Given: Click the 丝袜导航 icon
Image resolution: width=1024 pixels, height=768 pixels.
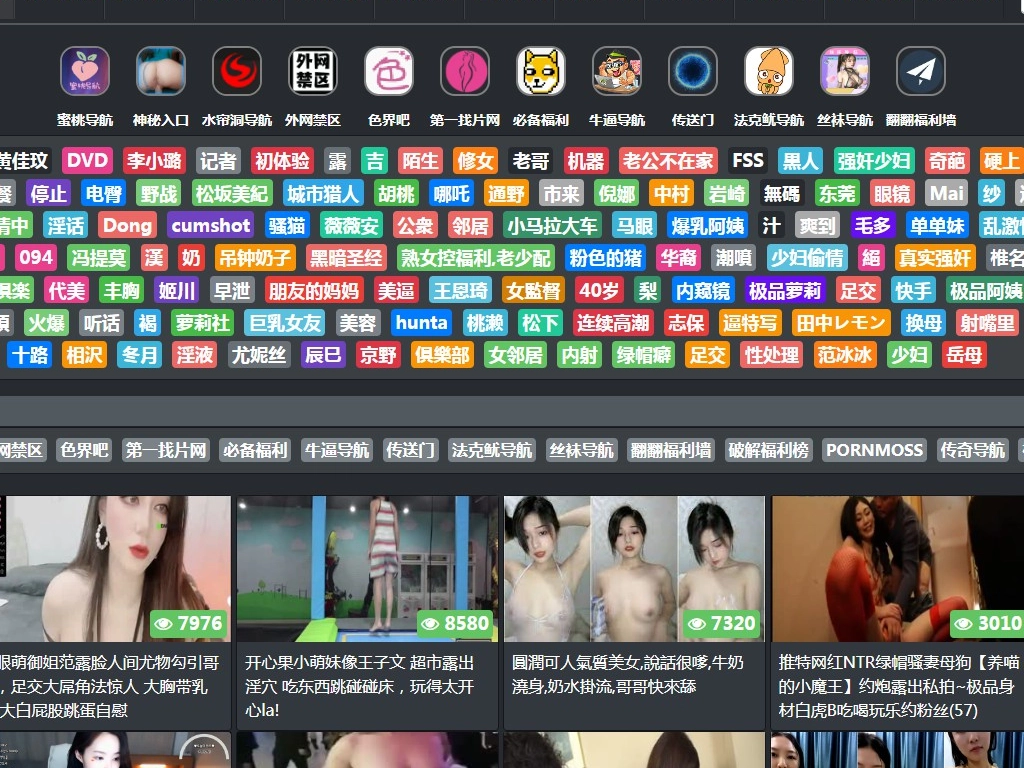Looking at the screenshot, I should coord(845,72).
